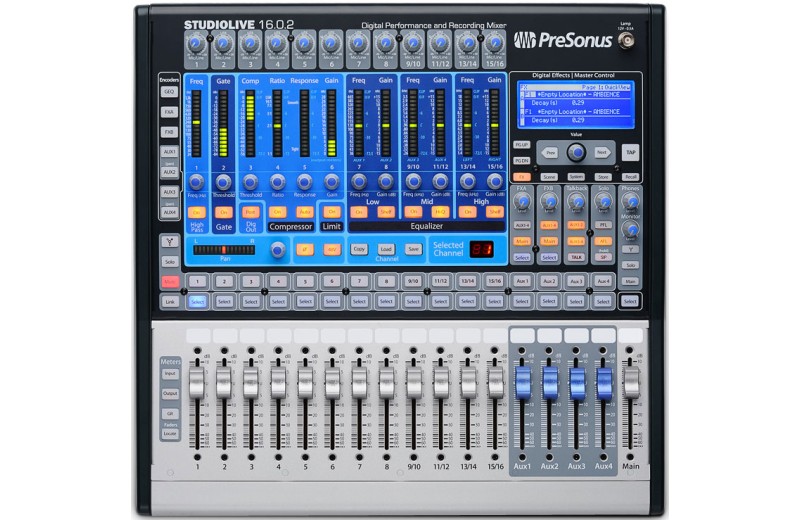Enable the PFL solo button
Screen dimensions: 800x520
pos(603,225)
